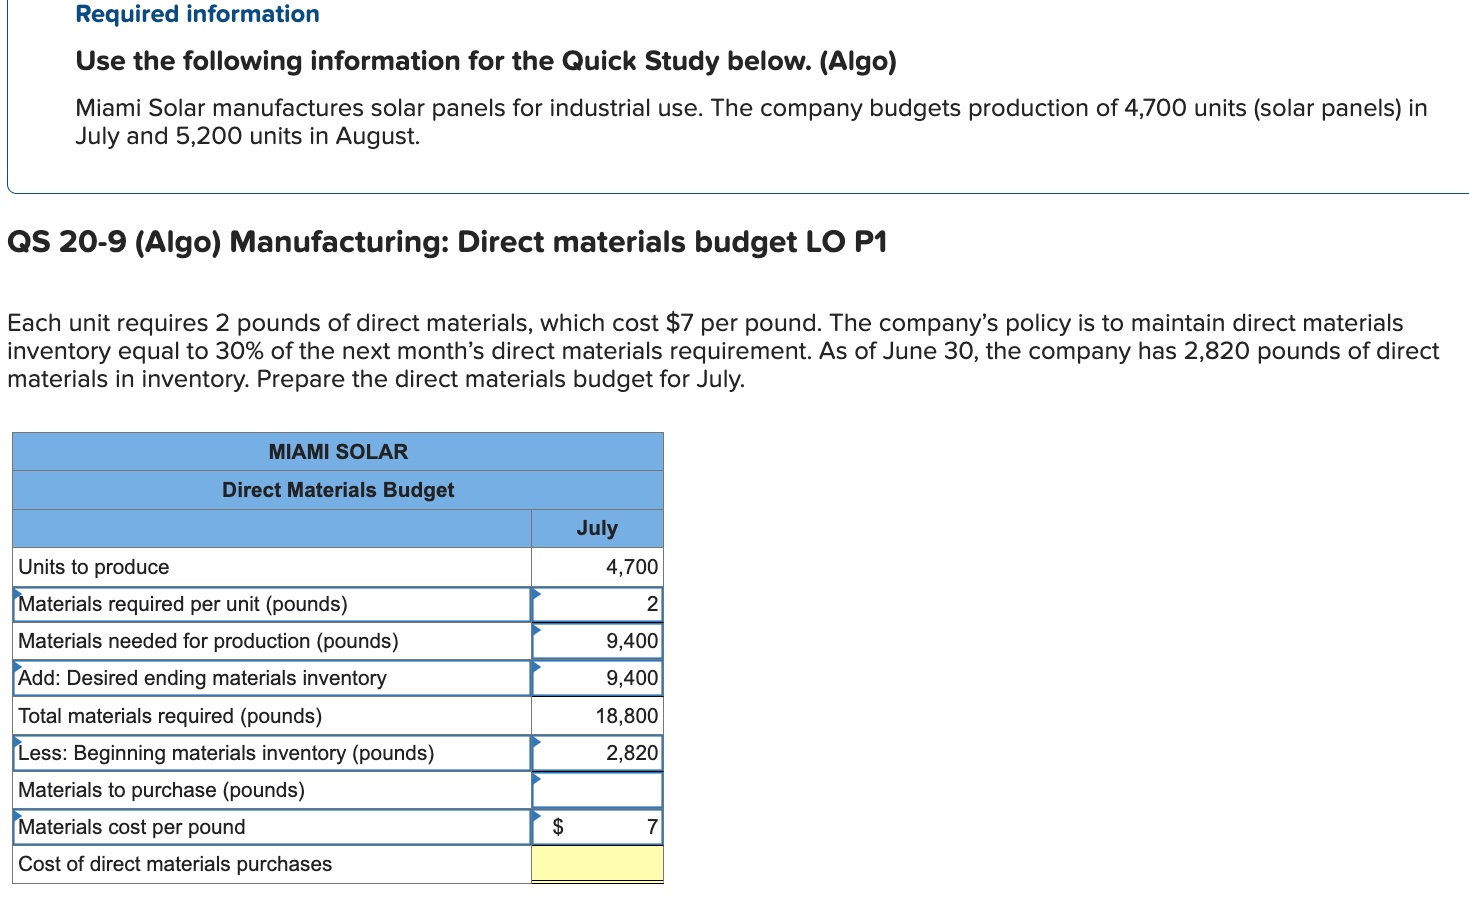The image size is (1469, 906).
Task: Click the blue triangle beside the 9,400 production cell
Action: tap(537, 631)
